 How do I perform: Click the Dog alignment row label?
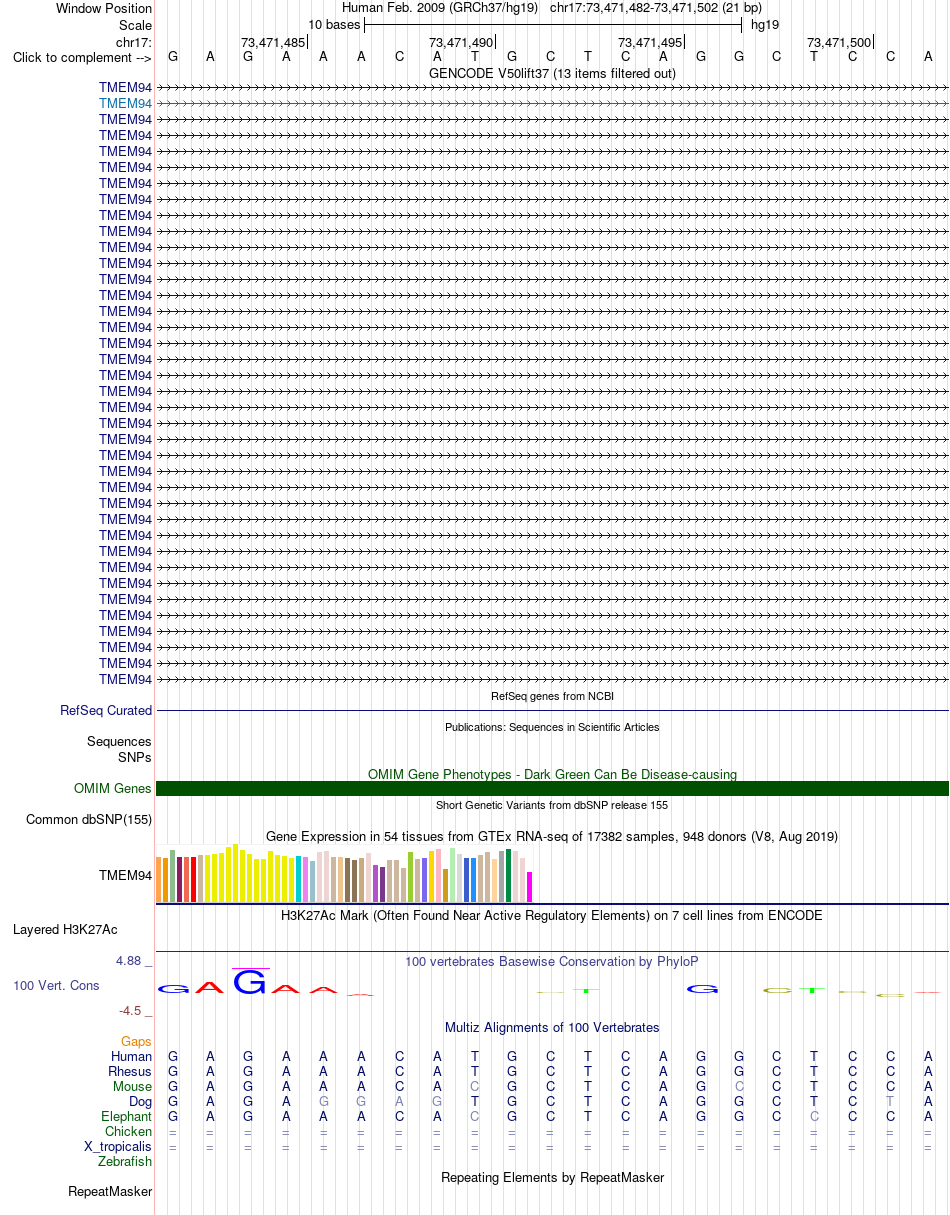[140, 1101]
